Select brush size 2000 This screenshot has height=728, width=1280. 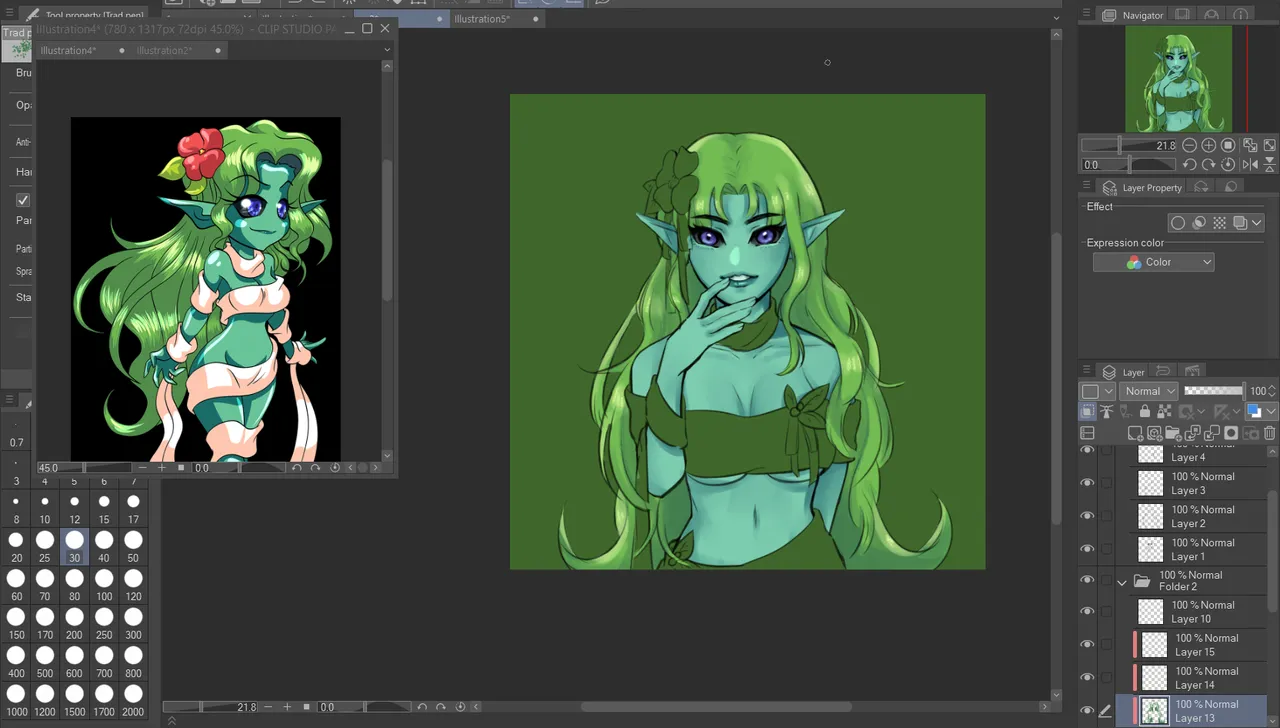(x=133, y=699)
